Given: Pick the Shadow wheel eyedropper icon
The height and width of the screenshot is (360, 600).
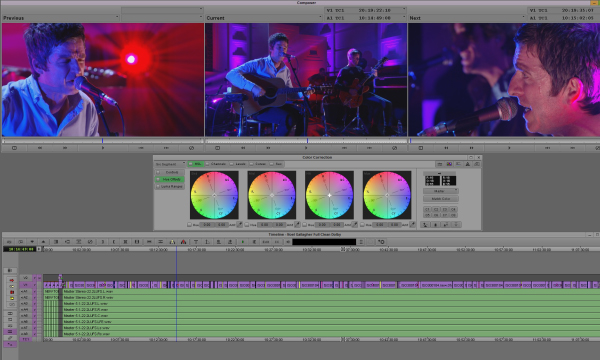Looking at the screenshot, I should [x=240, y=225].
